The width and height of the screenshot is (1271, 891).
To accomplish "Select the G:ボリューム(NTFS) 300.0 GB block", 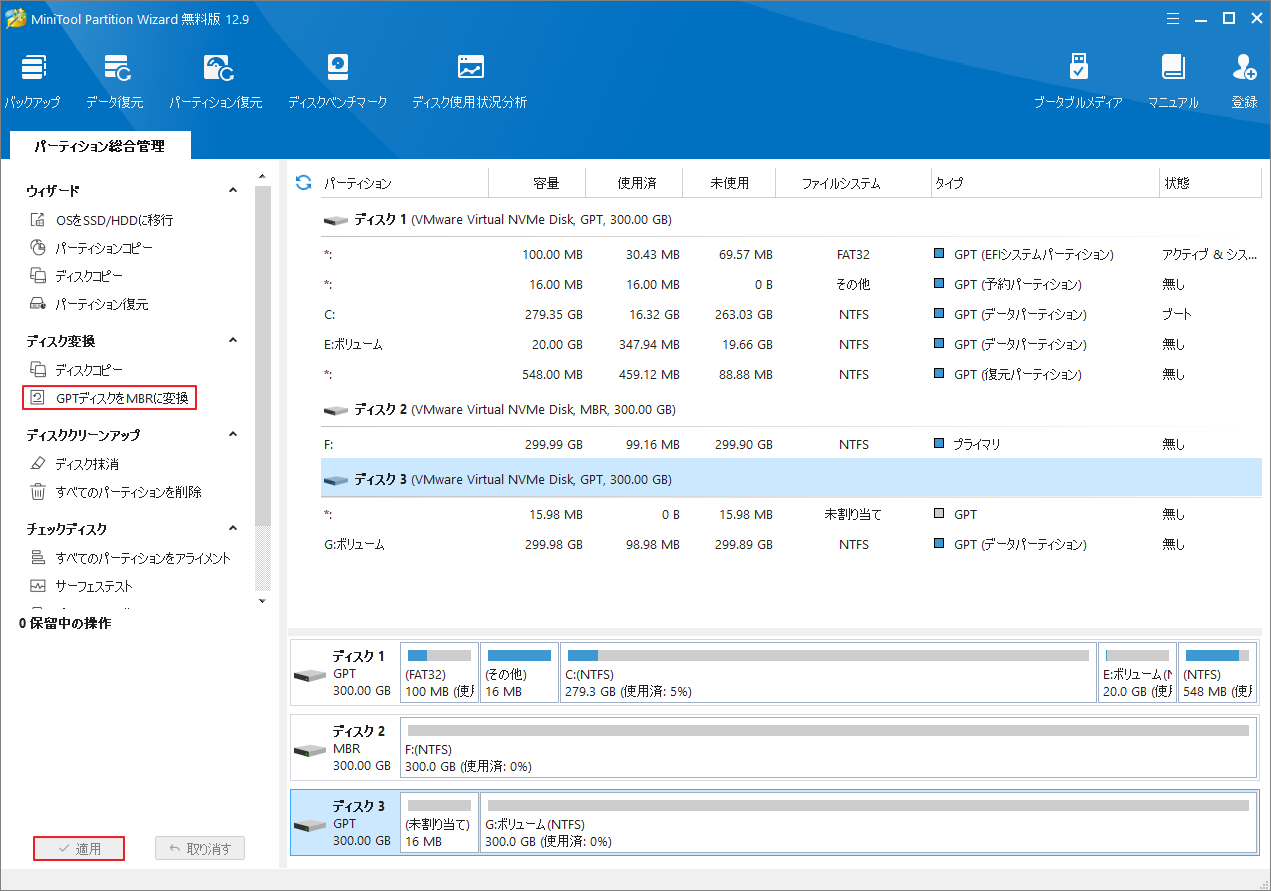I will click(x=868, y=823).
